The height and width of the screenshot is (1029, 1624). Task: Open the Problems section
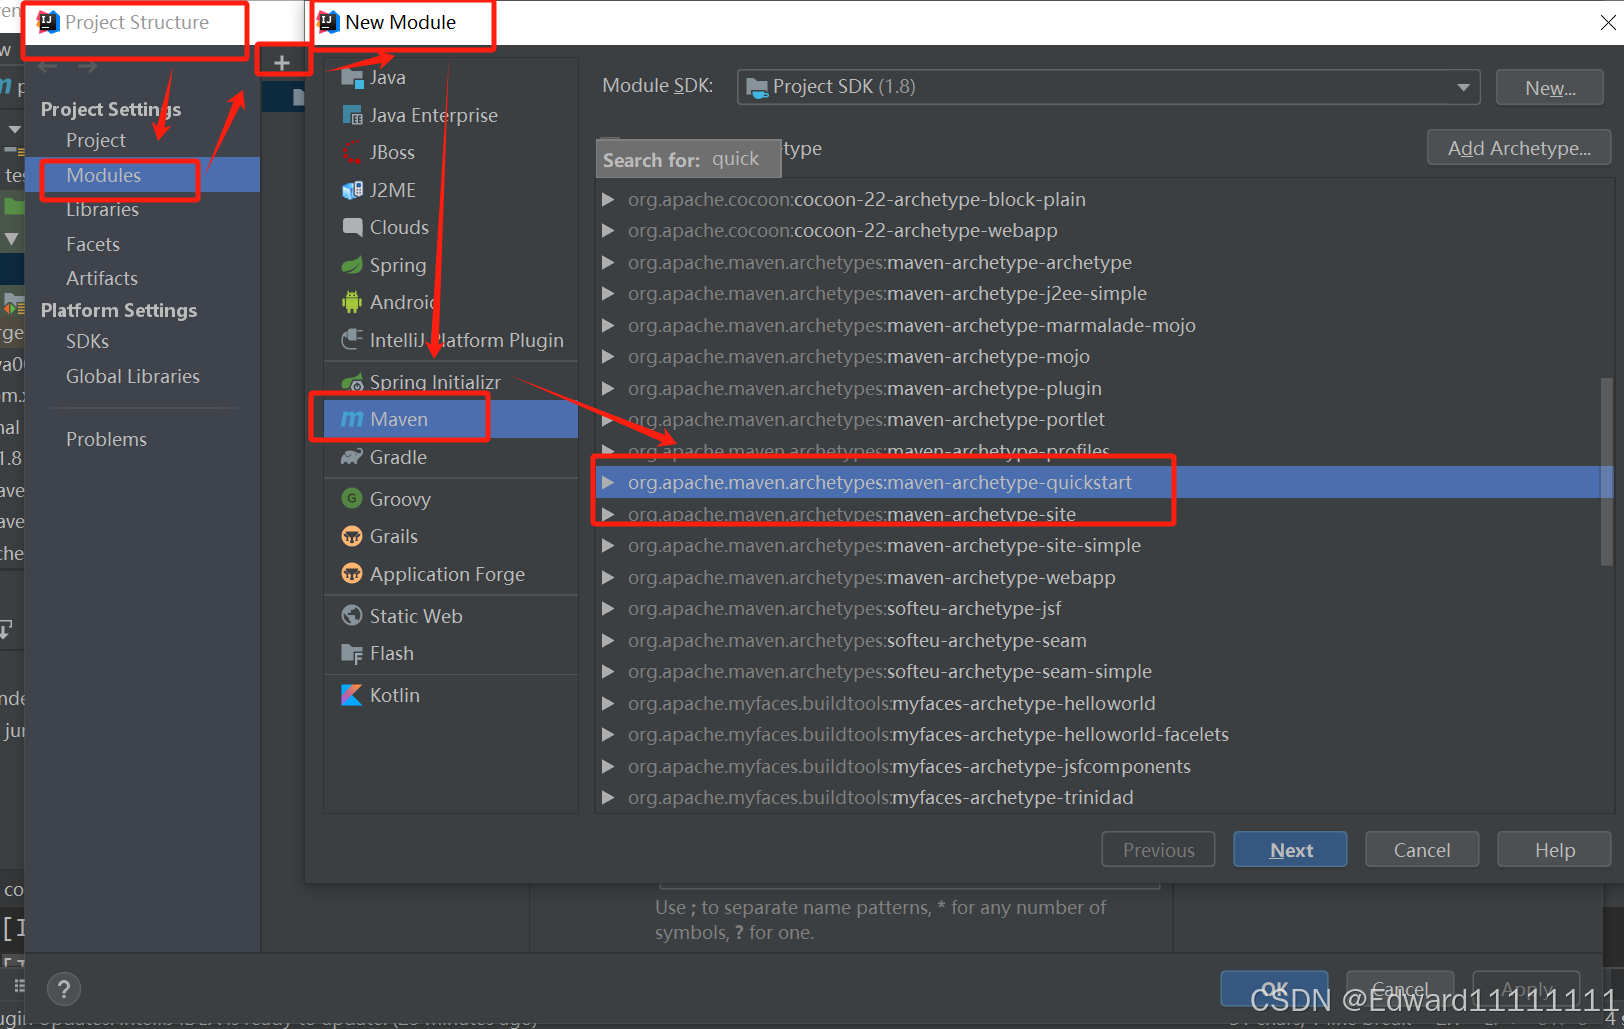coord(106,439)
